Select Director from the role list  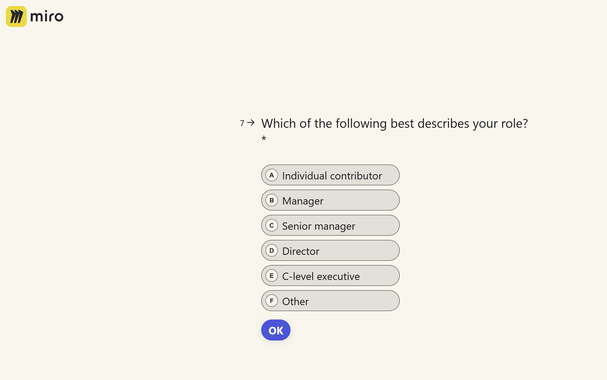pyautogui.click(x=330, y=251)
